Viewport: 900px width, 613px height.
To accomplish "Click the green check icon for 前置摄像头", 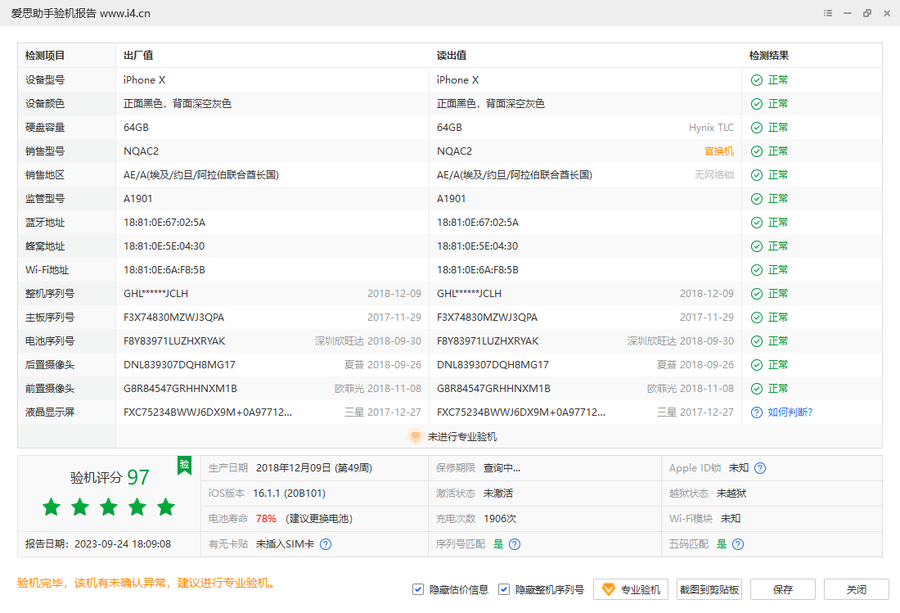I will (x=757, y=389).
